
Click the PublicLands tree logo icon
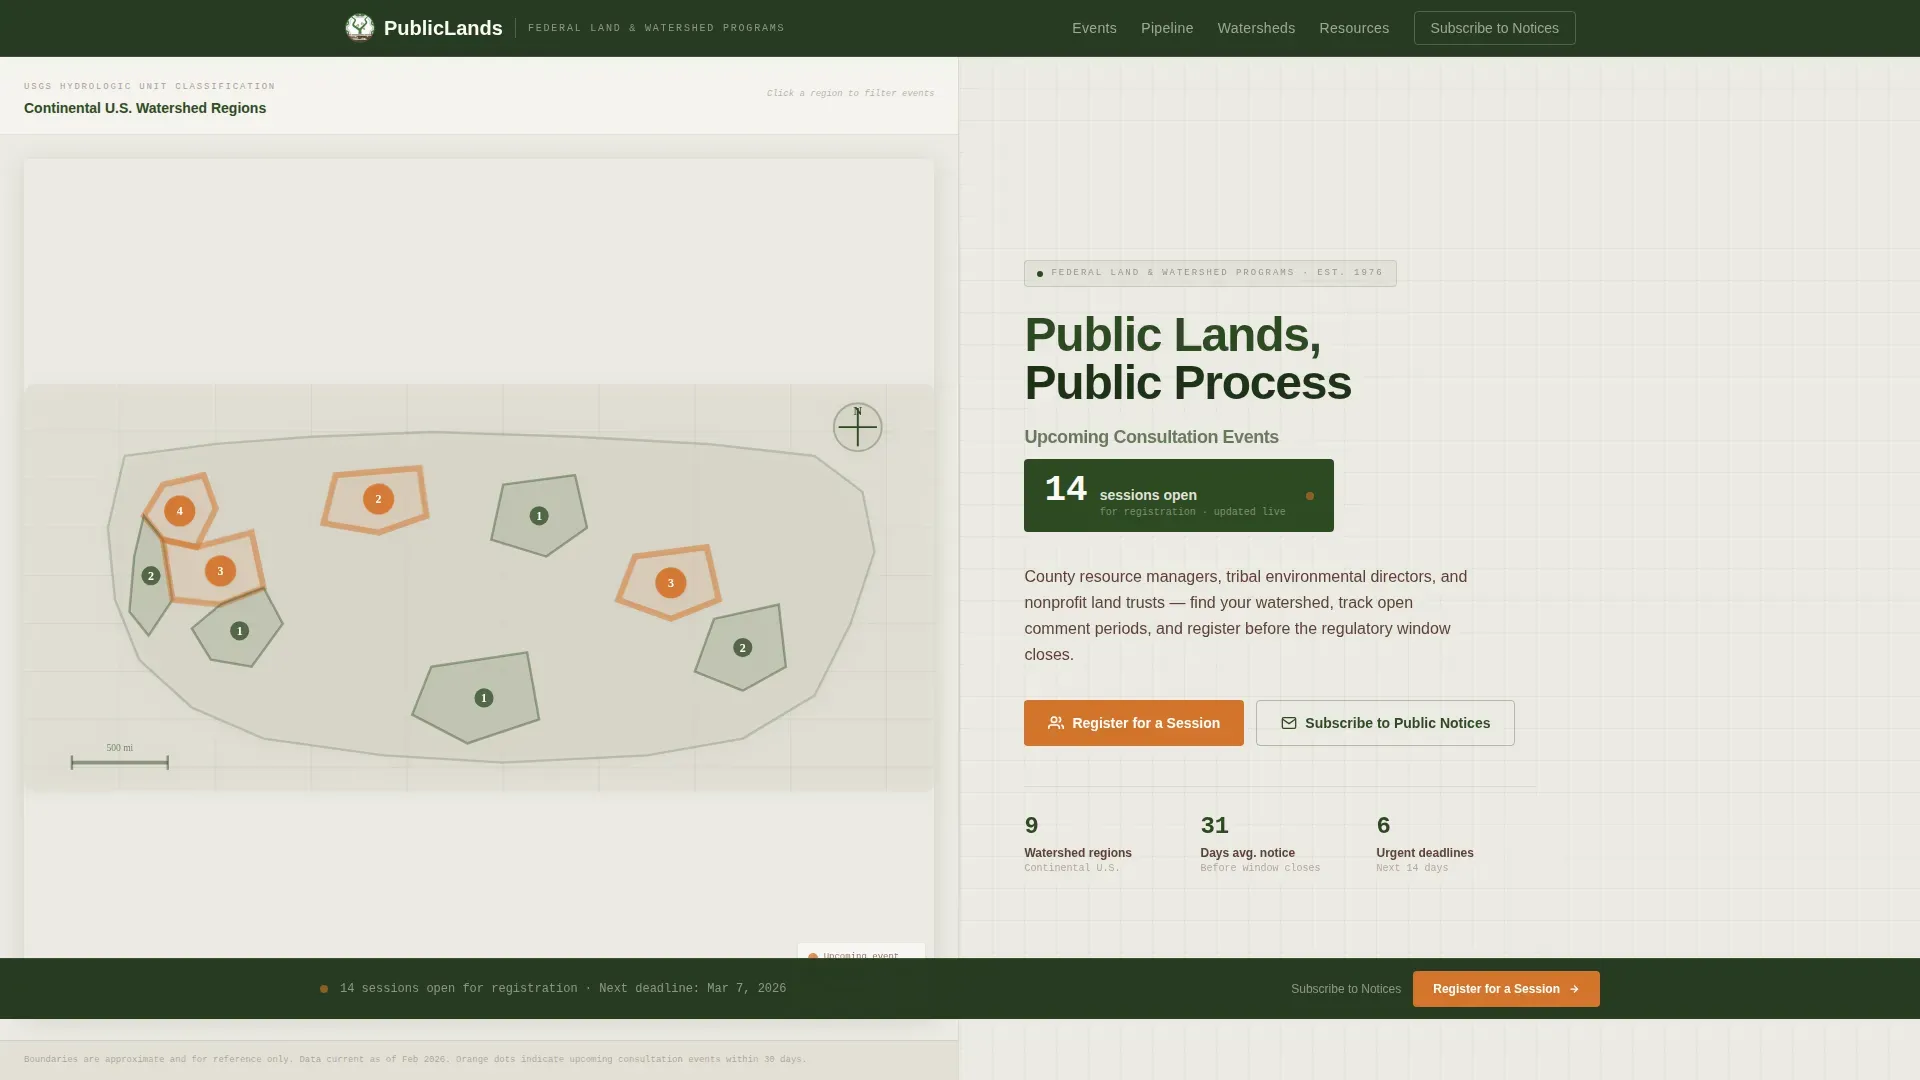(x=360, y=28)
